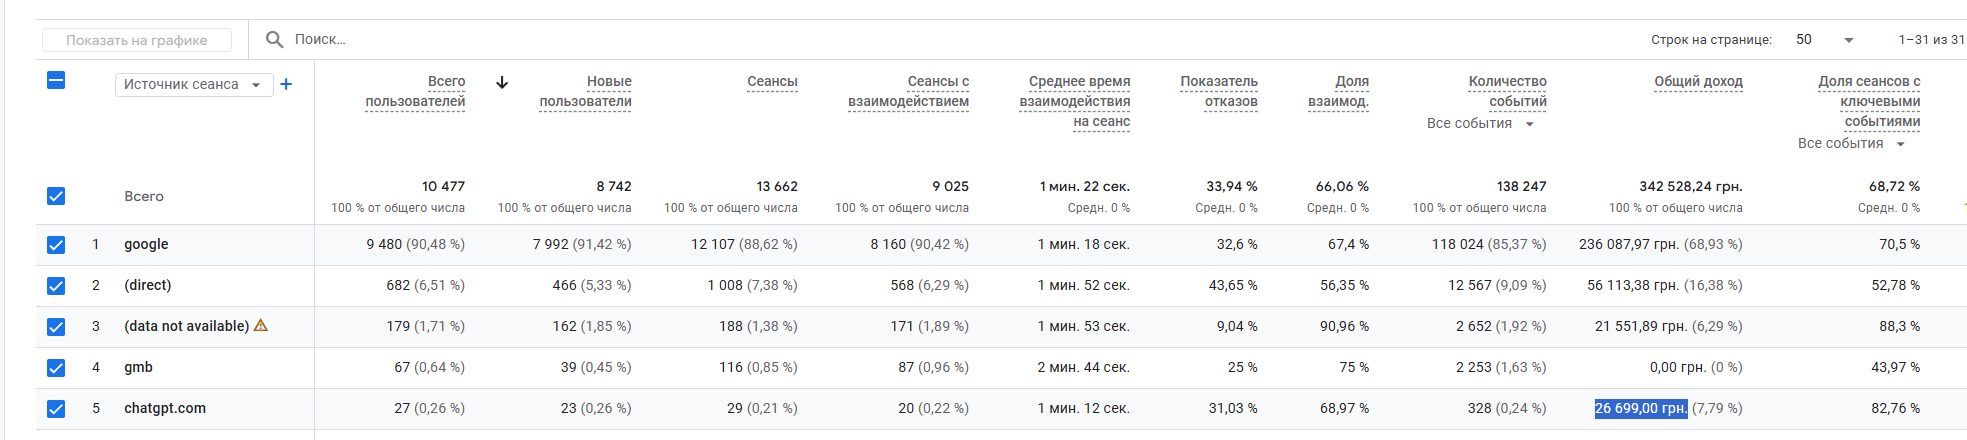Uncheck the google row checkbox
Image resolution: width=1967 pixels, height=440 pixels.
56,244
